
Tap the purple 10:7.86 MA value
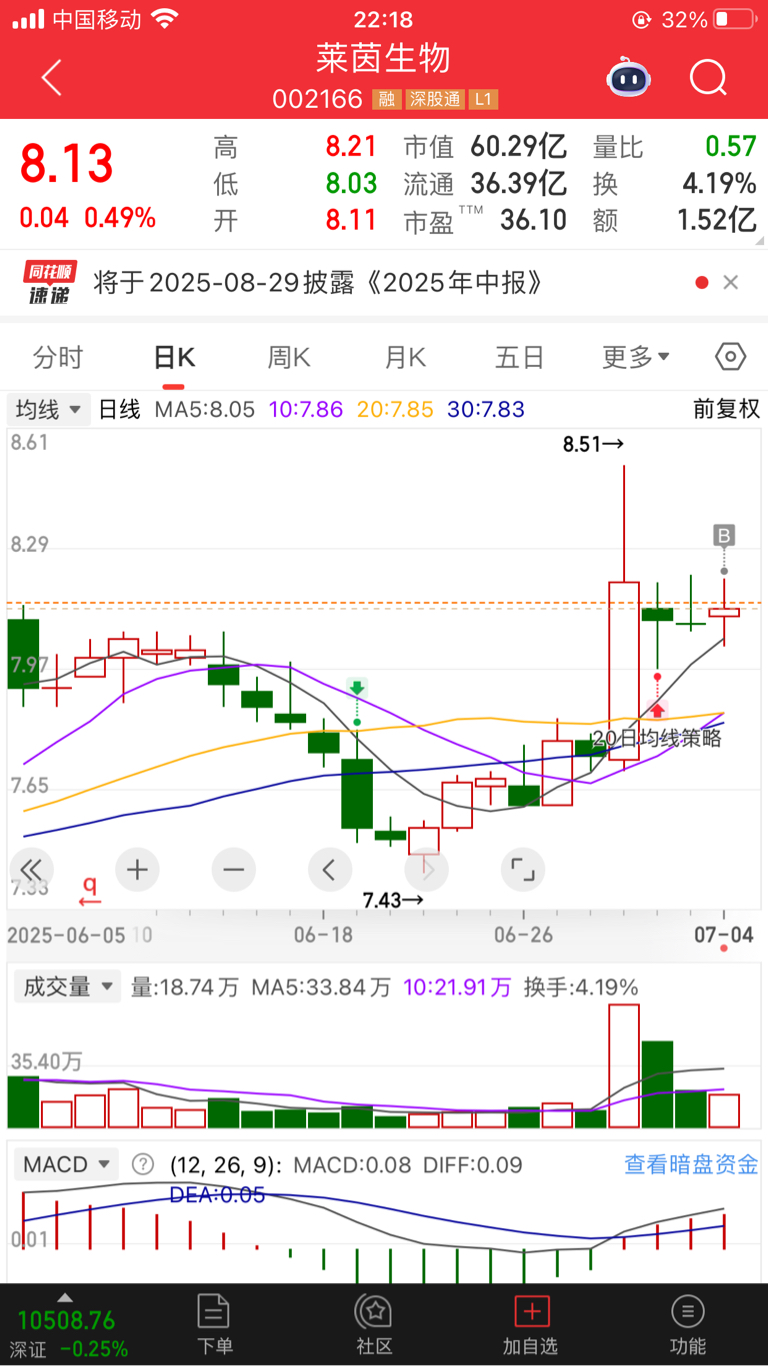(304, 409)
